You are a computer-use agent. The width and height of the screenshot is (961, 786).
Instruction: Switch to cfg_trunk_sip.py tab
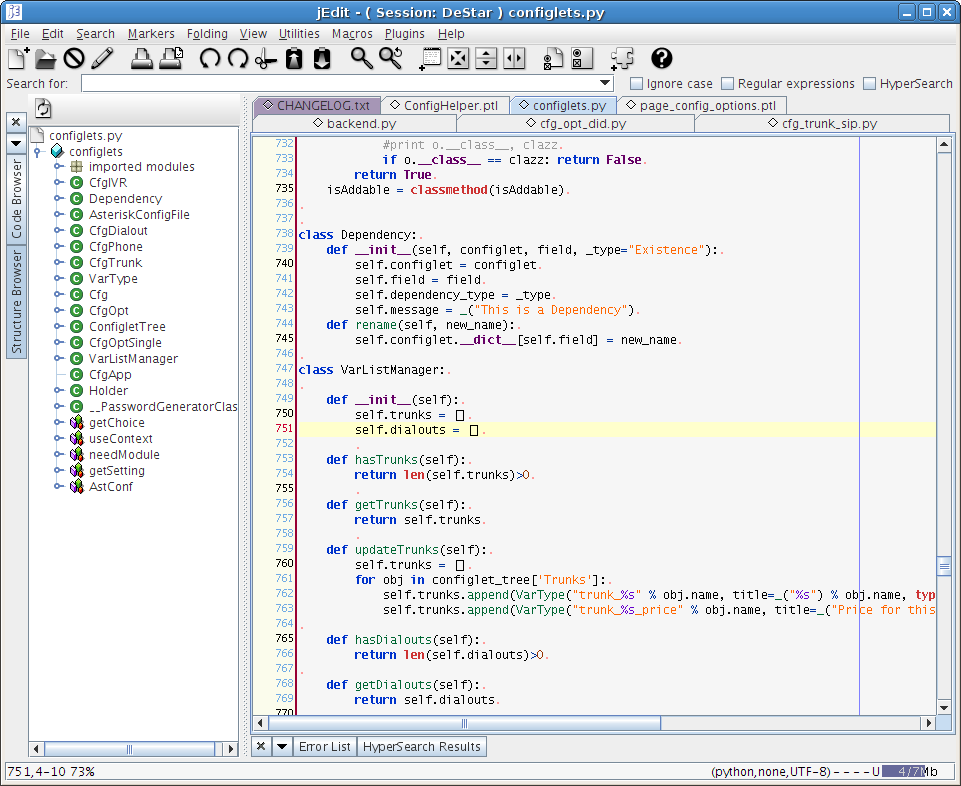coord(822,123)
